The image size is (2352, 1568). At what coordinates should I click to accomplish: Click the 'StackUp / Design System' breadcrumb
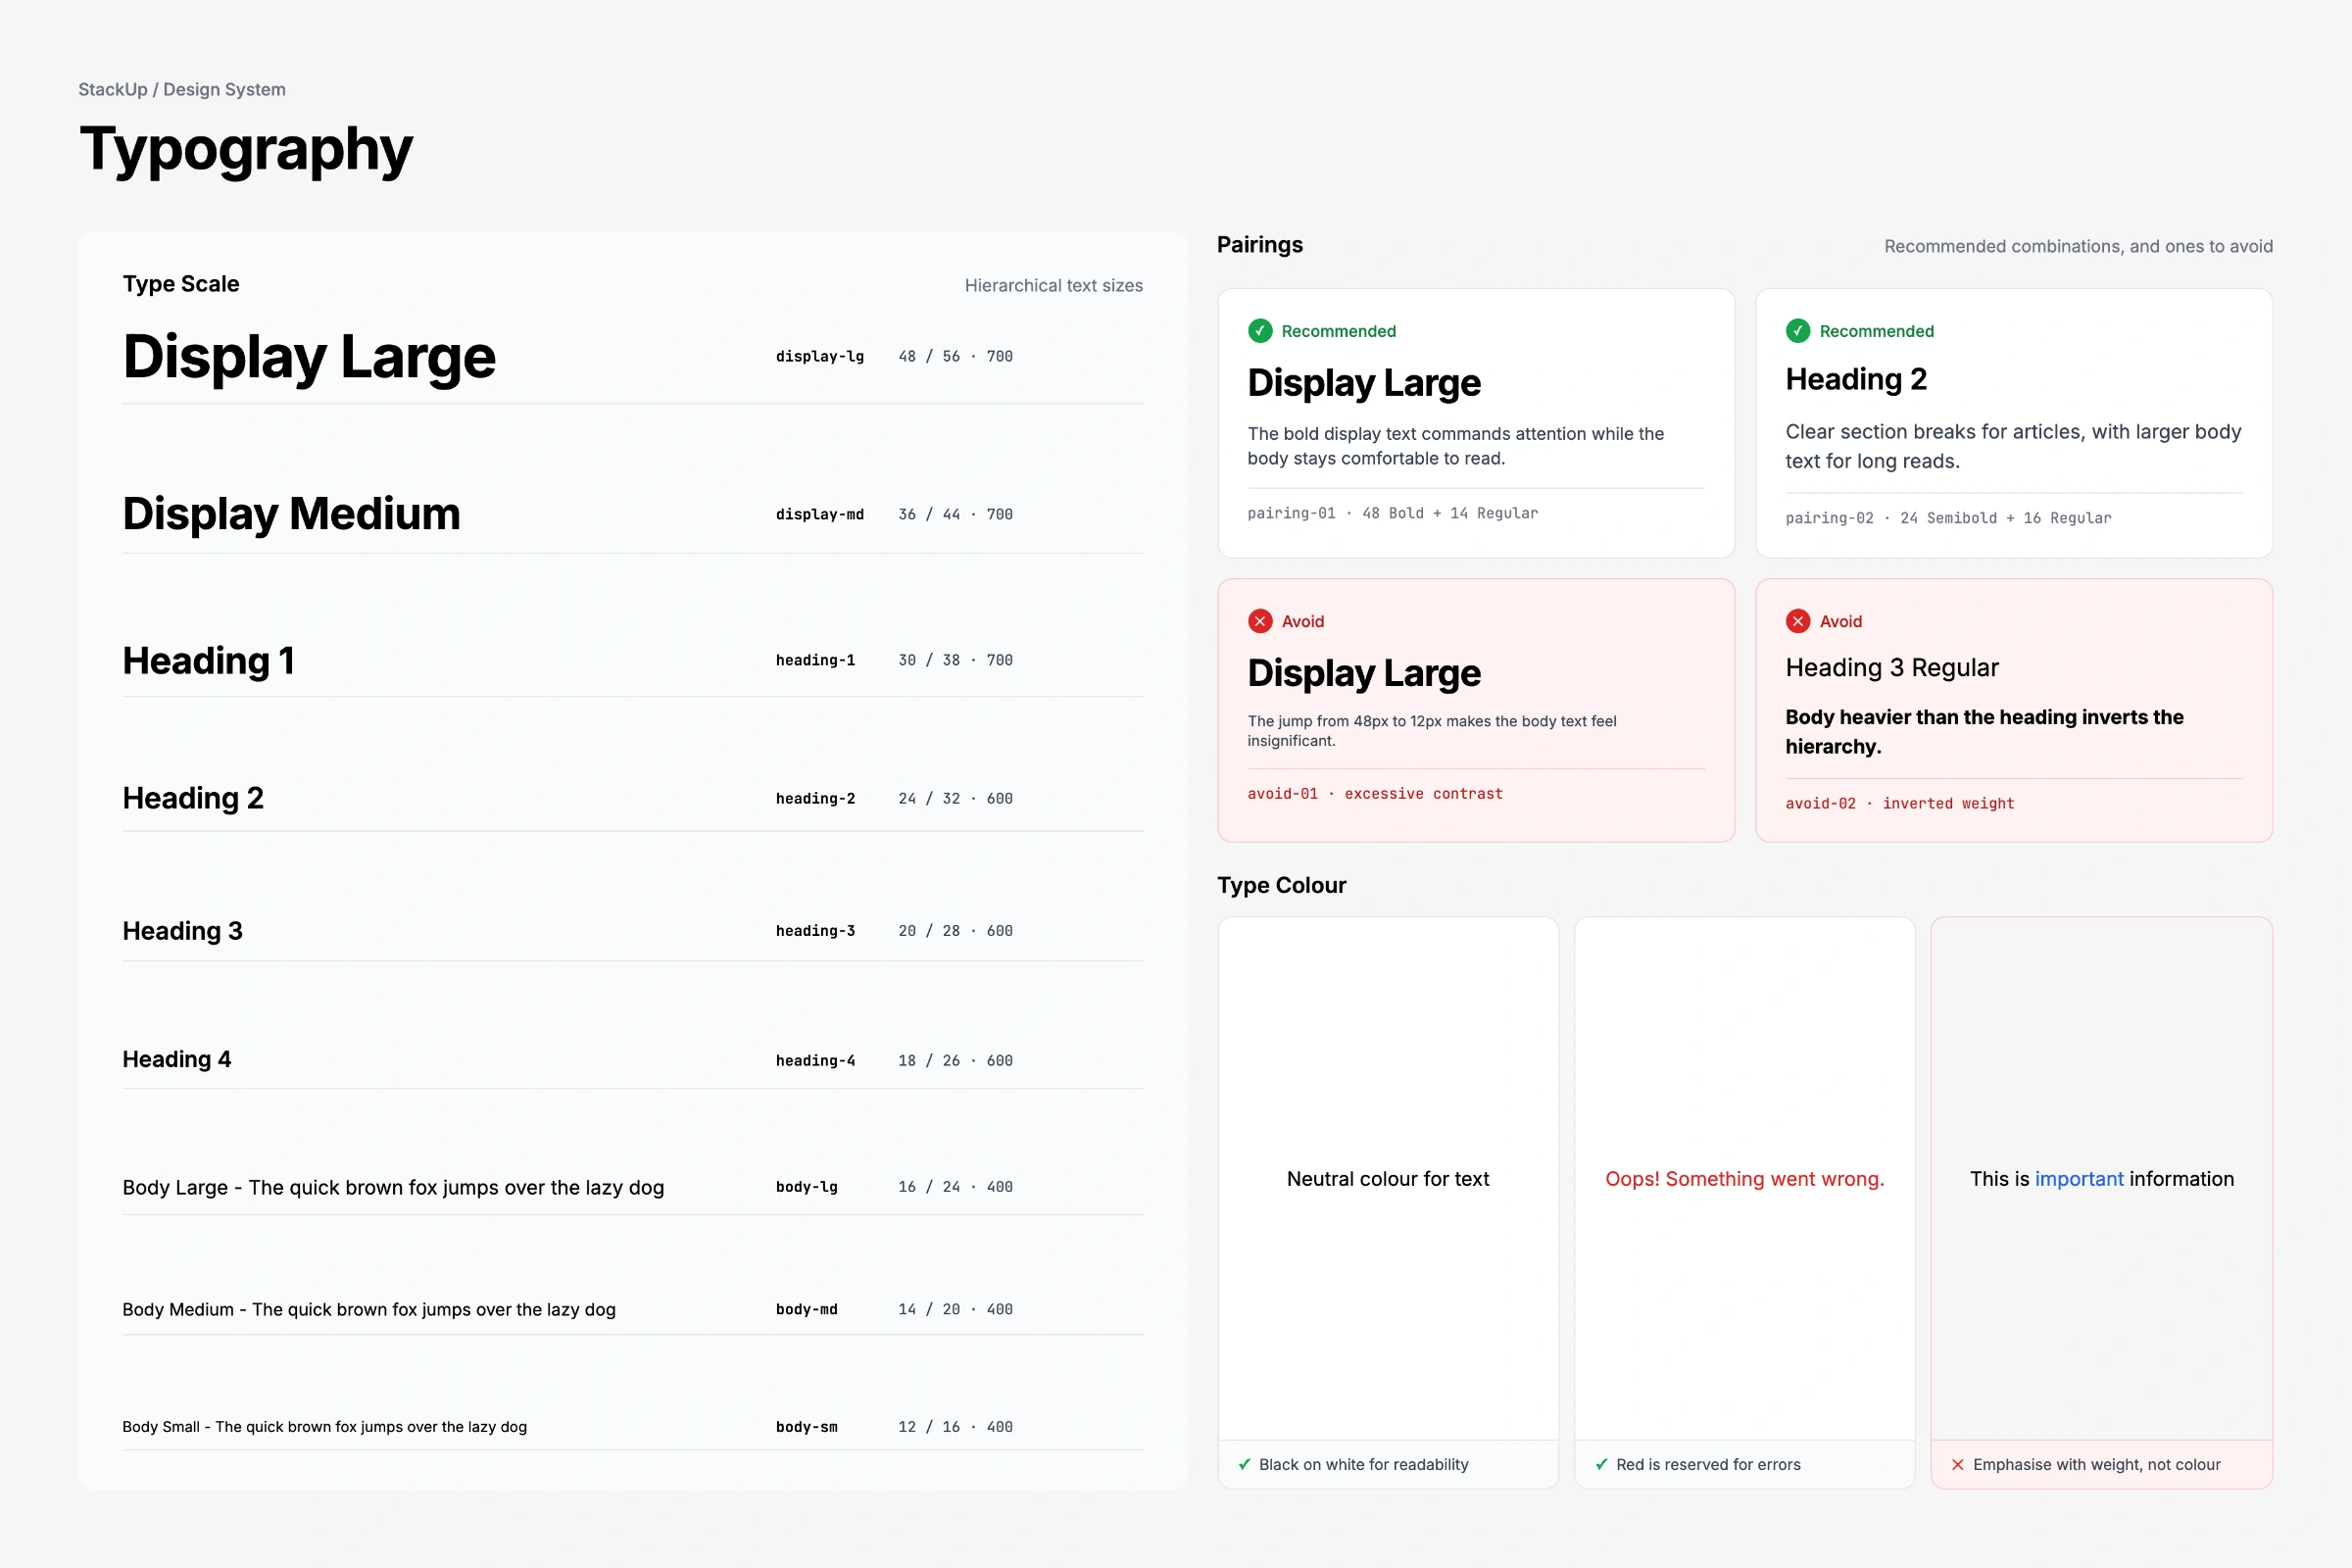click(x=182, y=89)
